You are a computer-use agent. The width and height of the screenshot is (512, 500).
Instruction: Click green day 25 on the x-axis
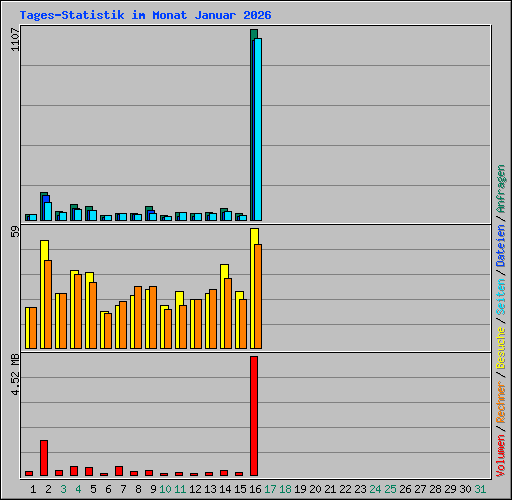click(x=391, y=489)
